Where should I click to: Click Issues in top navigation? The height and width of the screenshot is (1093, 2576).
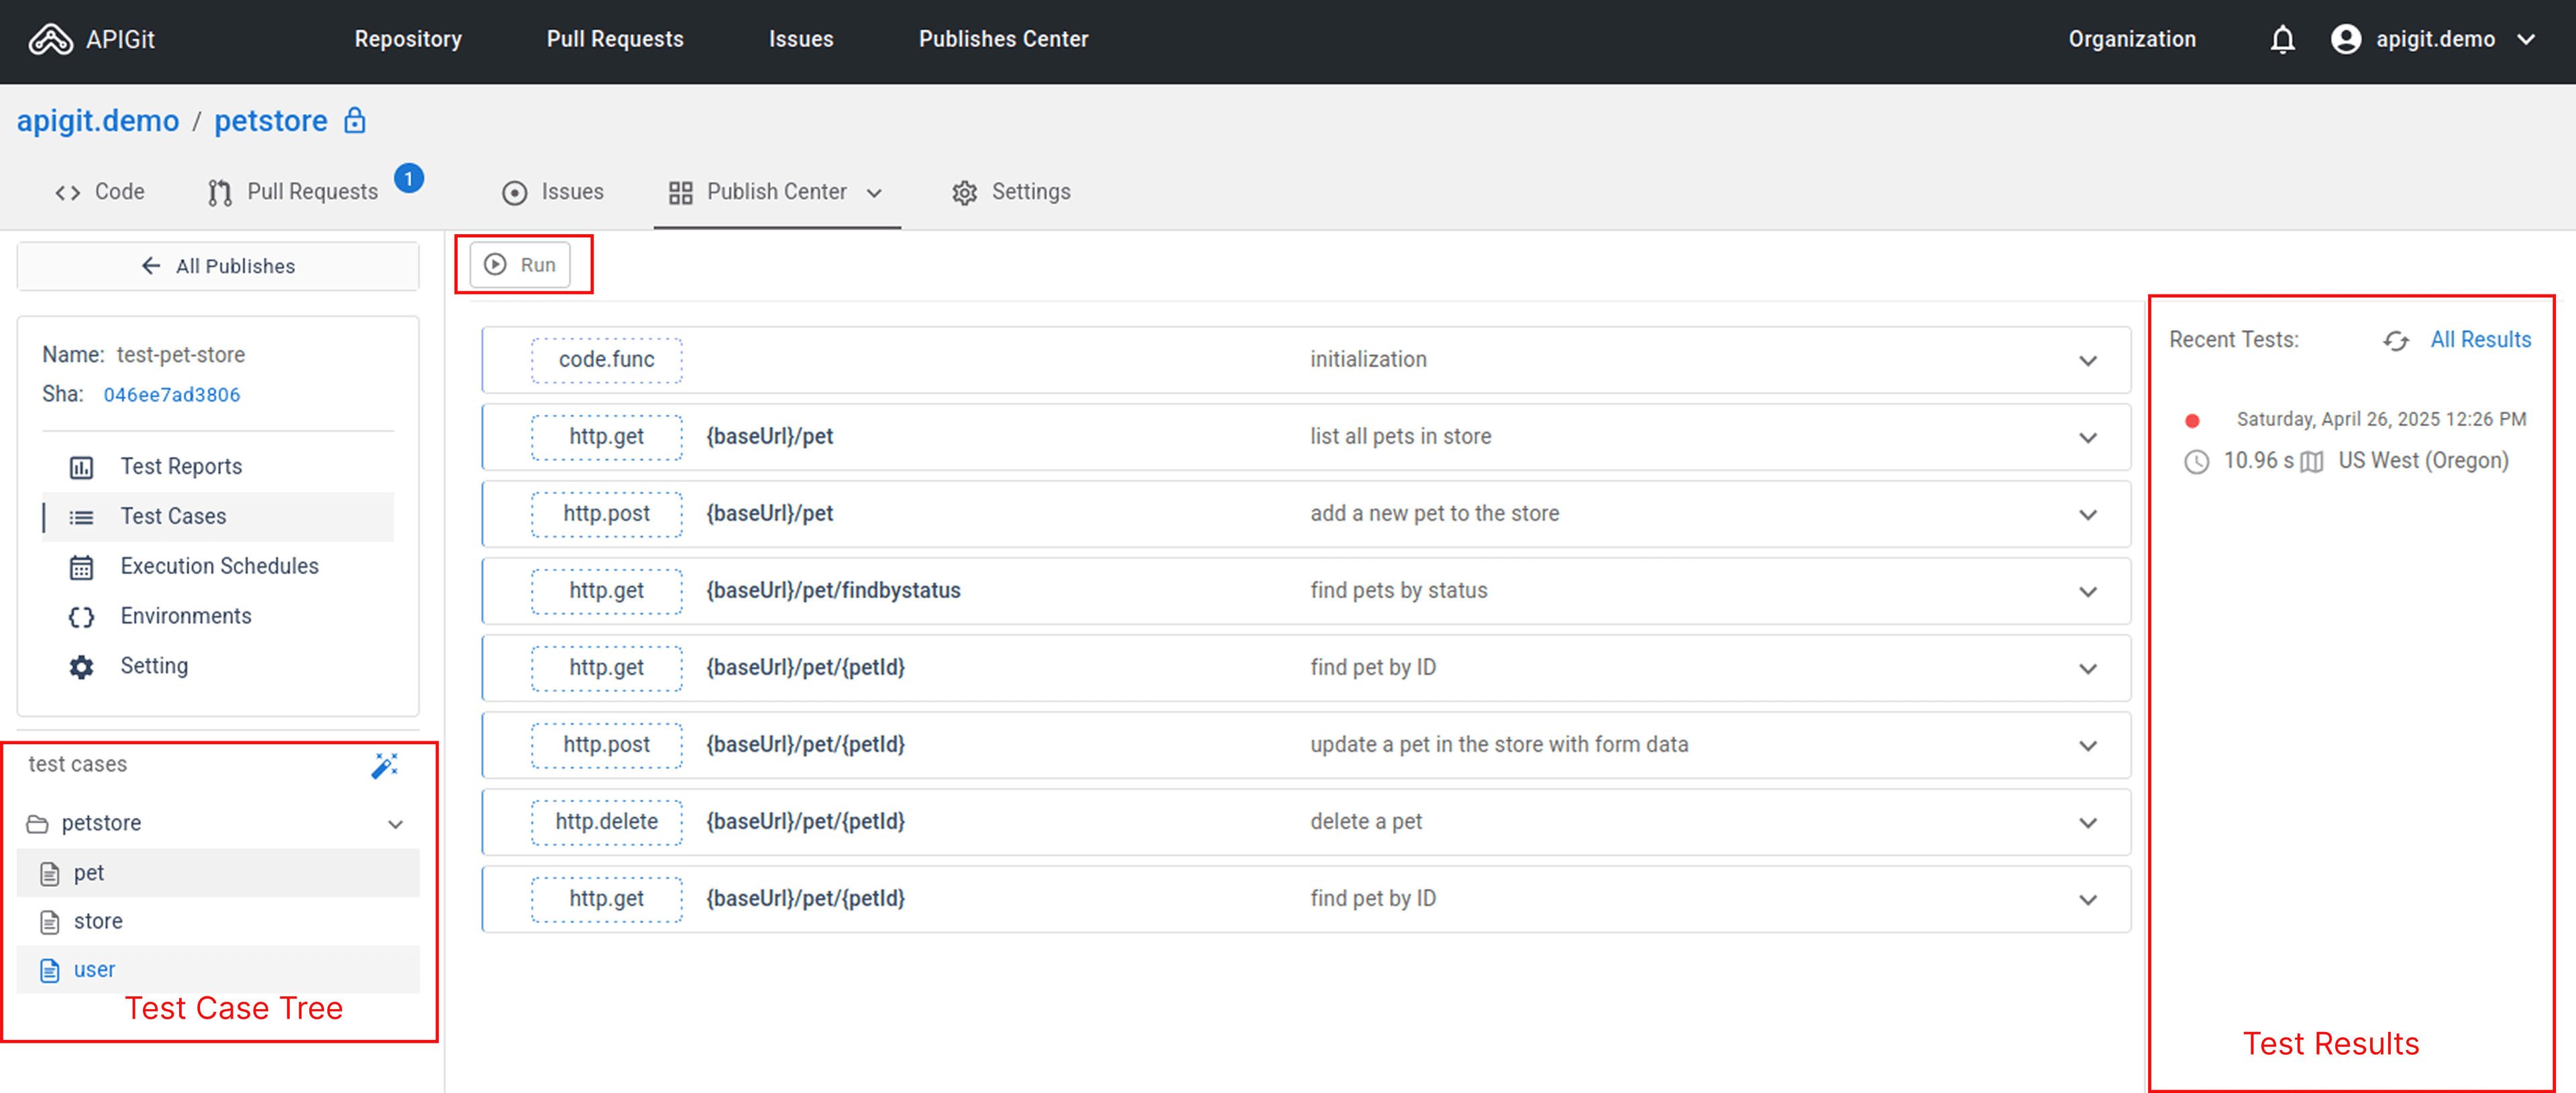[801, 39]
